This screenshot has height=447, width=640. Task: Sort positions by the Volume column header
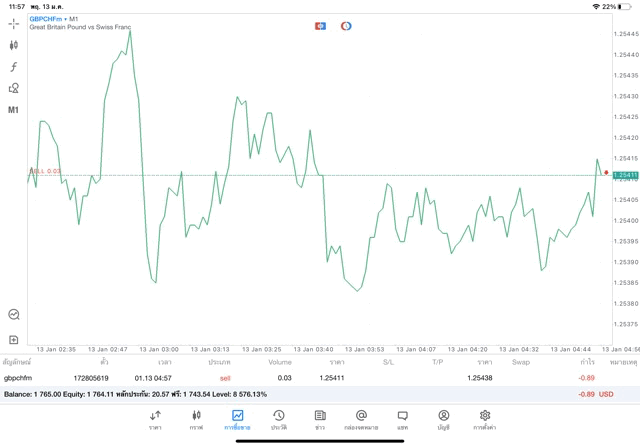tap(280, 362)
